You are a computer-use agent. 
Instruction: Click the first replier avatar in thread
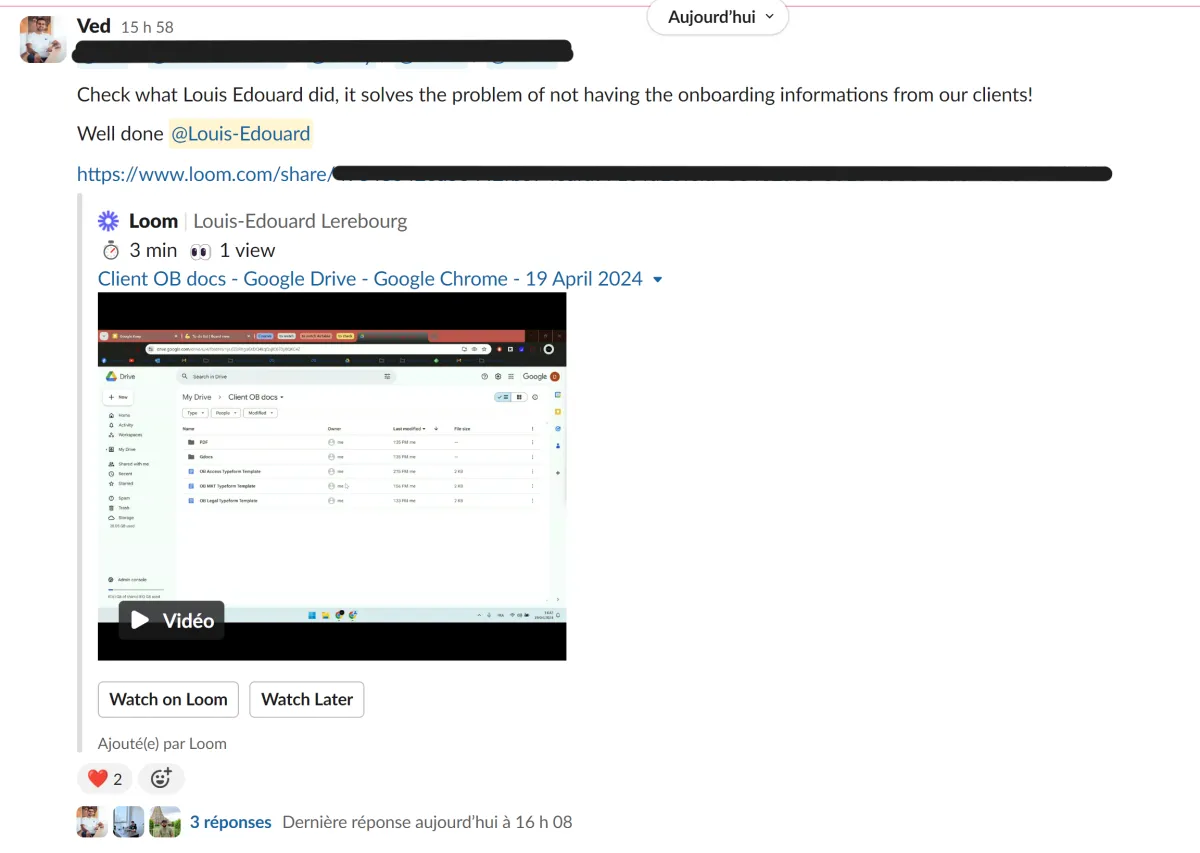[x=93, y=821]
